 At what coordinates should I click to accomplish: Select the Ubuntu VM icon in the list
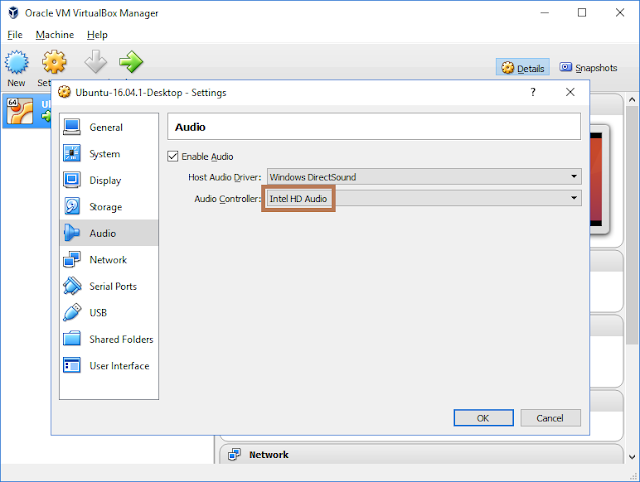pos(20,111)
